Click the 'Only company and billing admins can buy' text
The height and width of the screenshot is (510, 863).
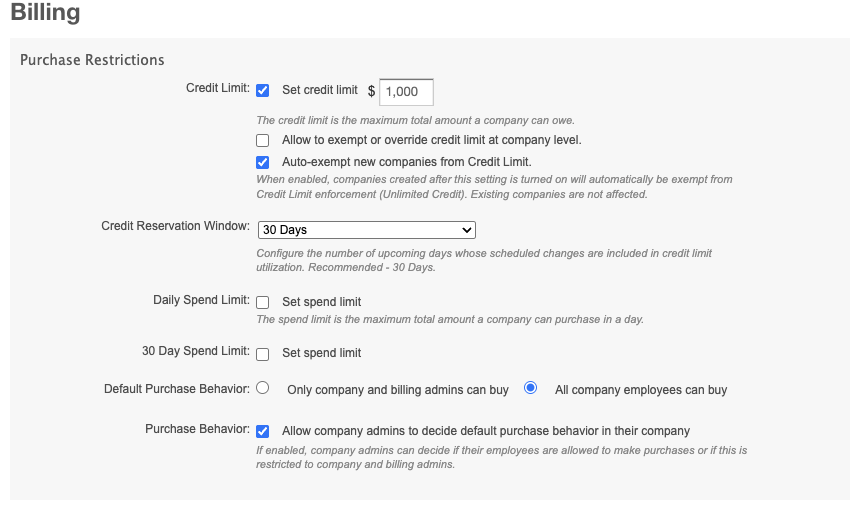tap(398, 390)
